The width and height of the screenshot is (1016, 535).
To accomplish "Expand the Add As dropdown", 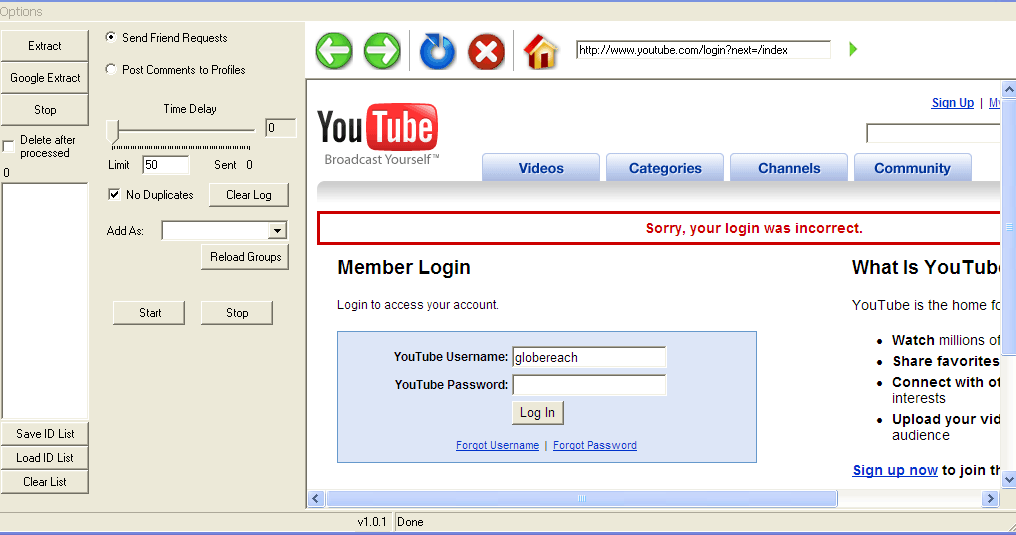I will pyautogui.click(x=277, y=231).
